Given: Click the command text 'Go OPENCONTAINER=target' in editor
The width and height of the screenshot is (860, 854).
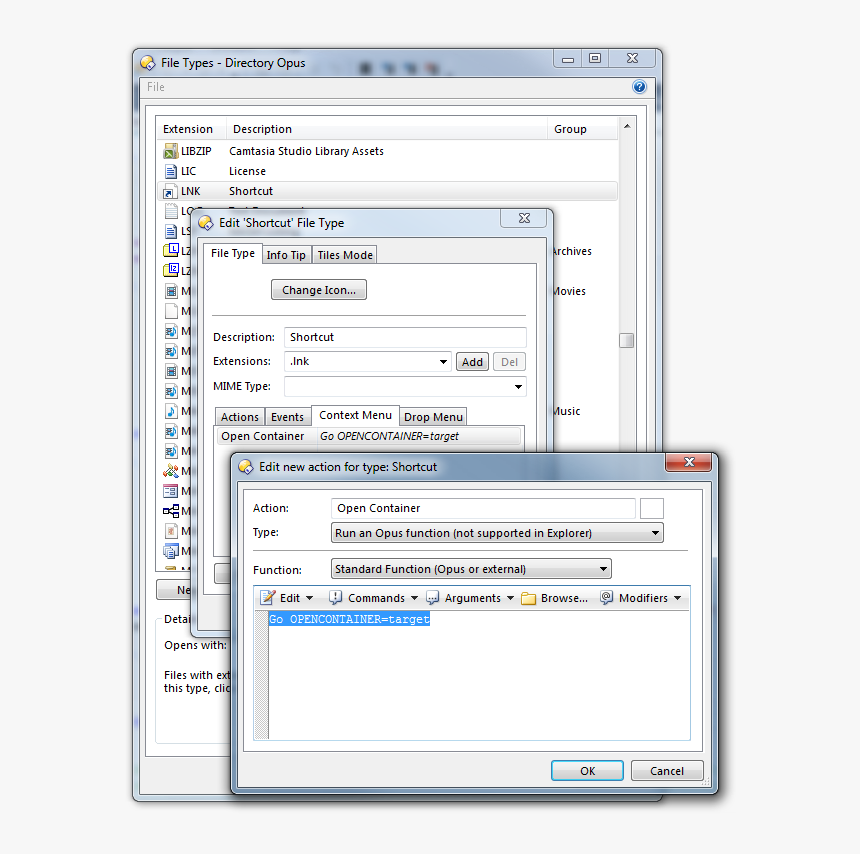Looking at the screenshot, I should 349,619.
